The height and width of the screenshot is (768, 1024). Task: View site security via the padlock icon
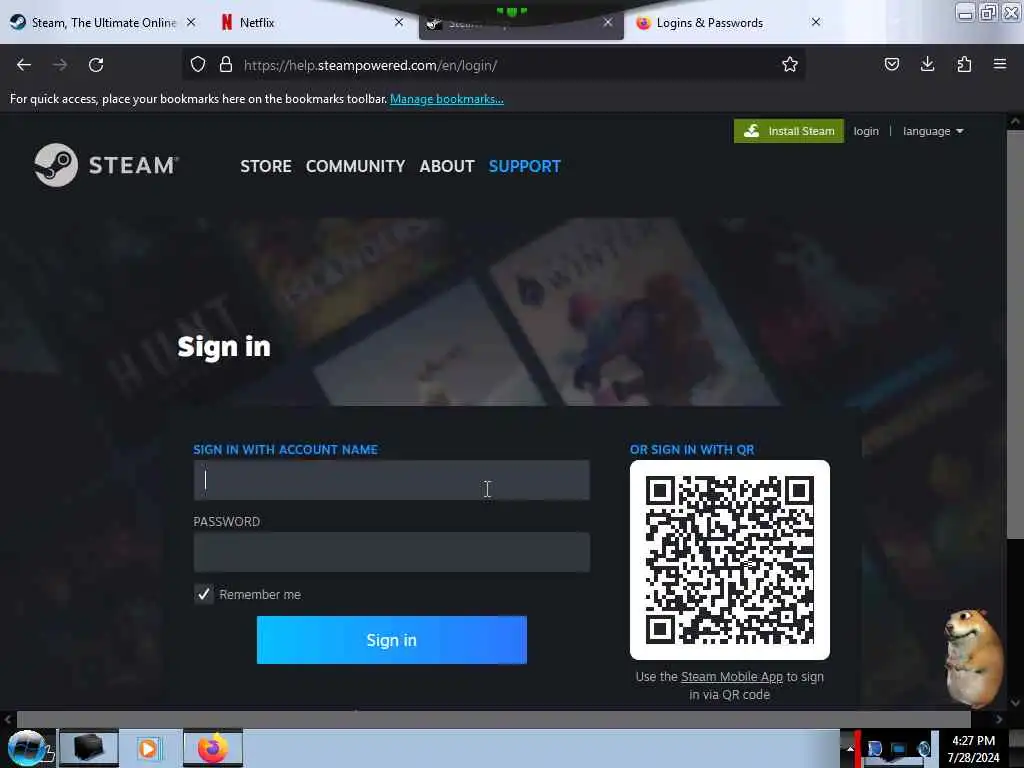click(x=226, y=65)
